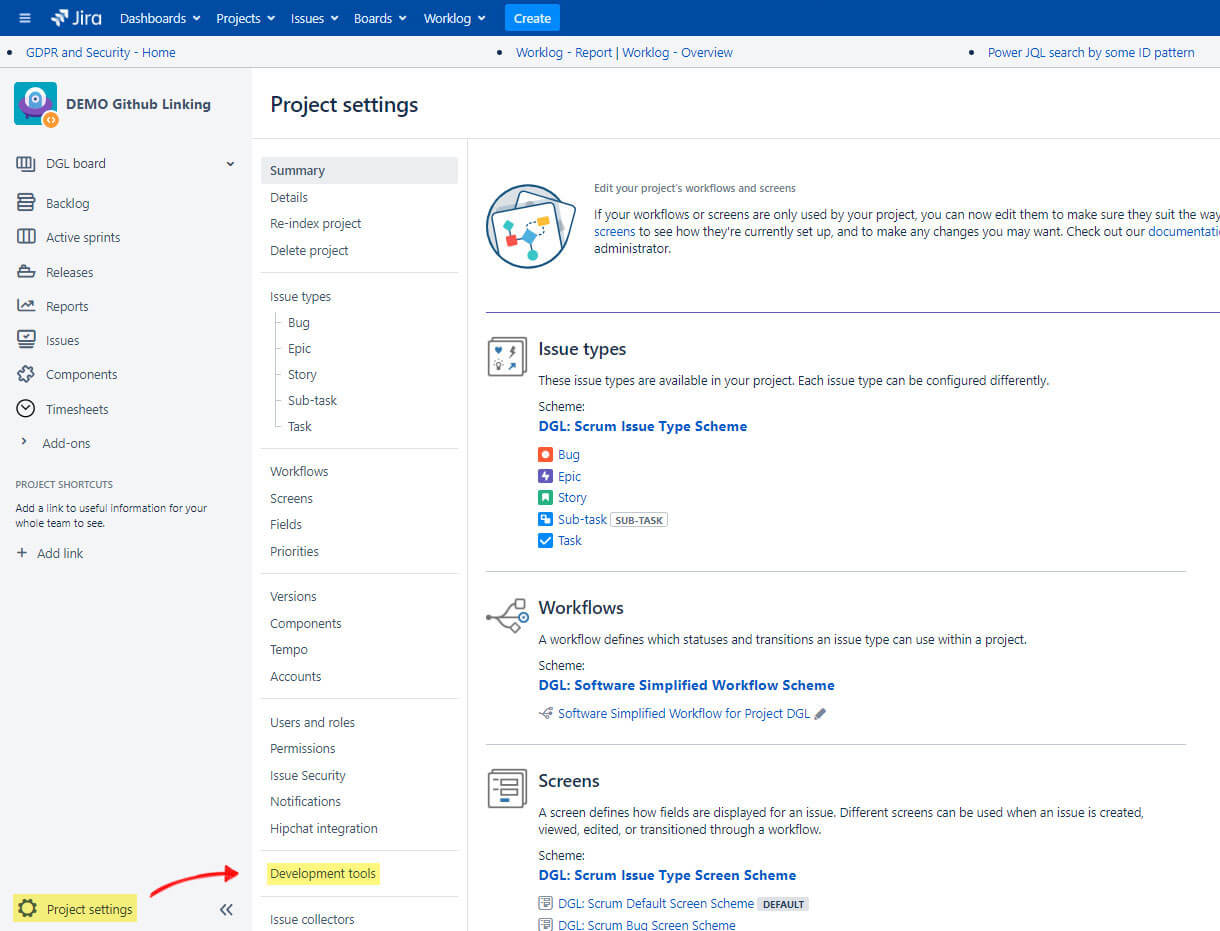This screenshot has height=931, width=1220.
Task: Select Sub-task under Issue types tree
Action: coord(313,400)
